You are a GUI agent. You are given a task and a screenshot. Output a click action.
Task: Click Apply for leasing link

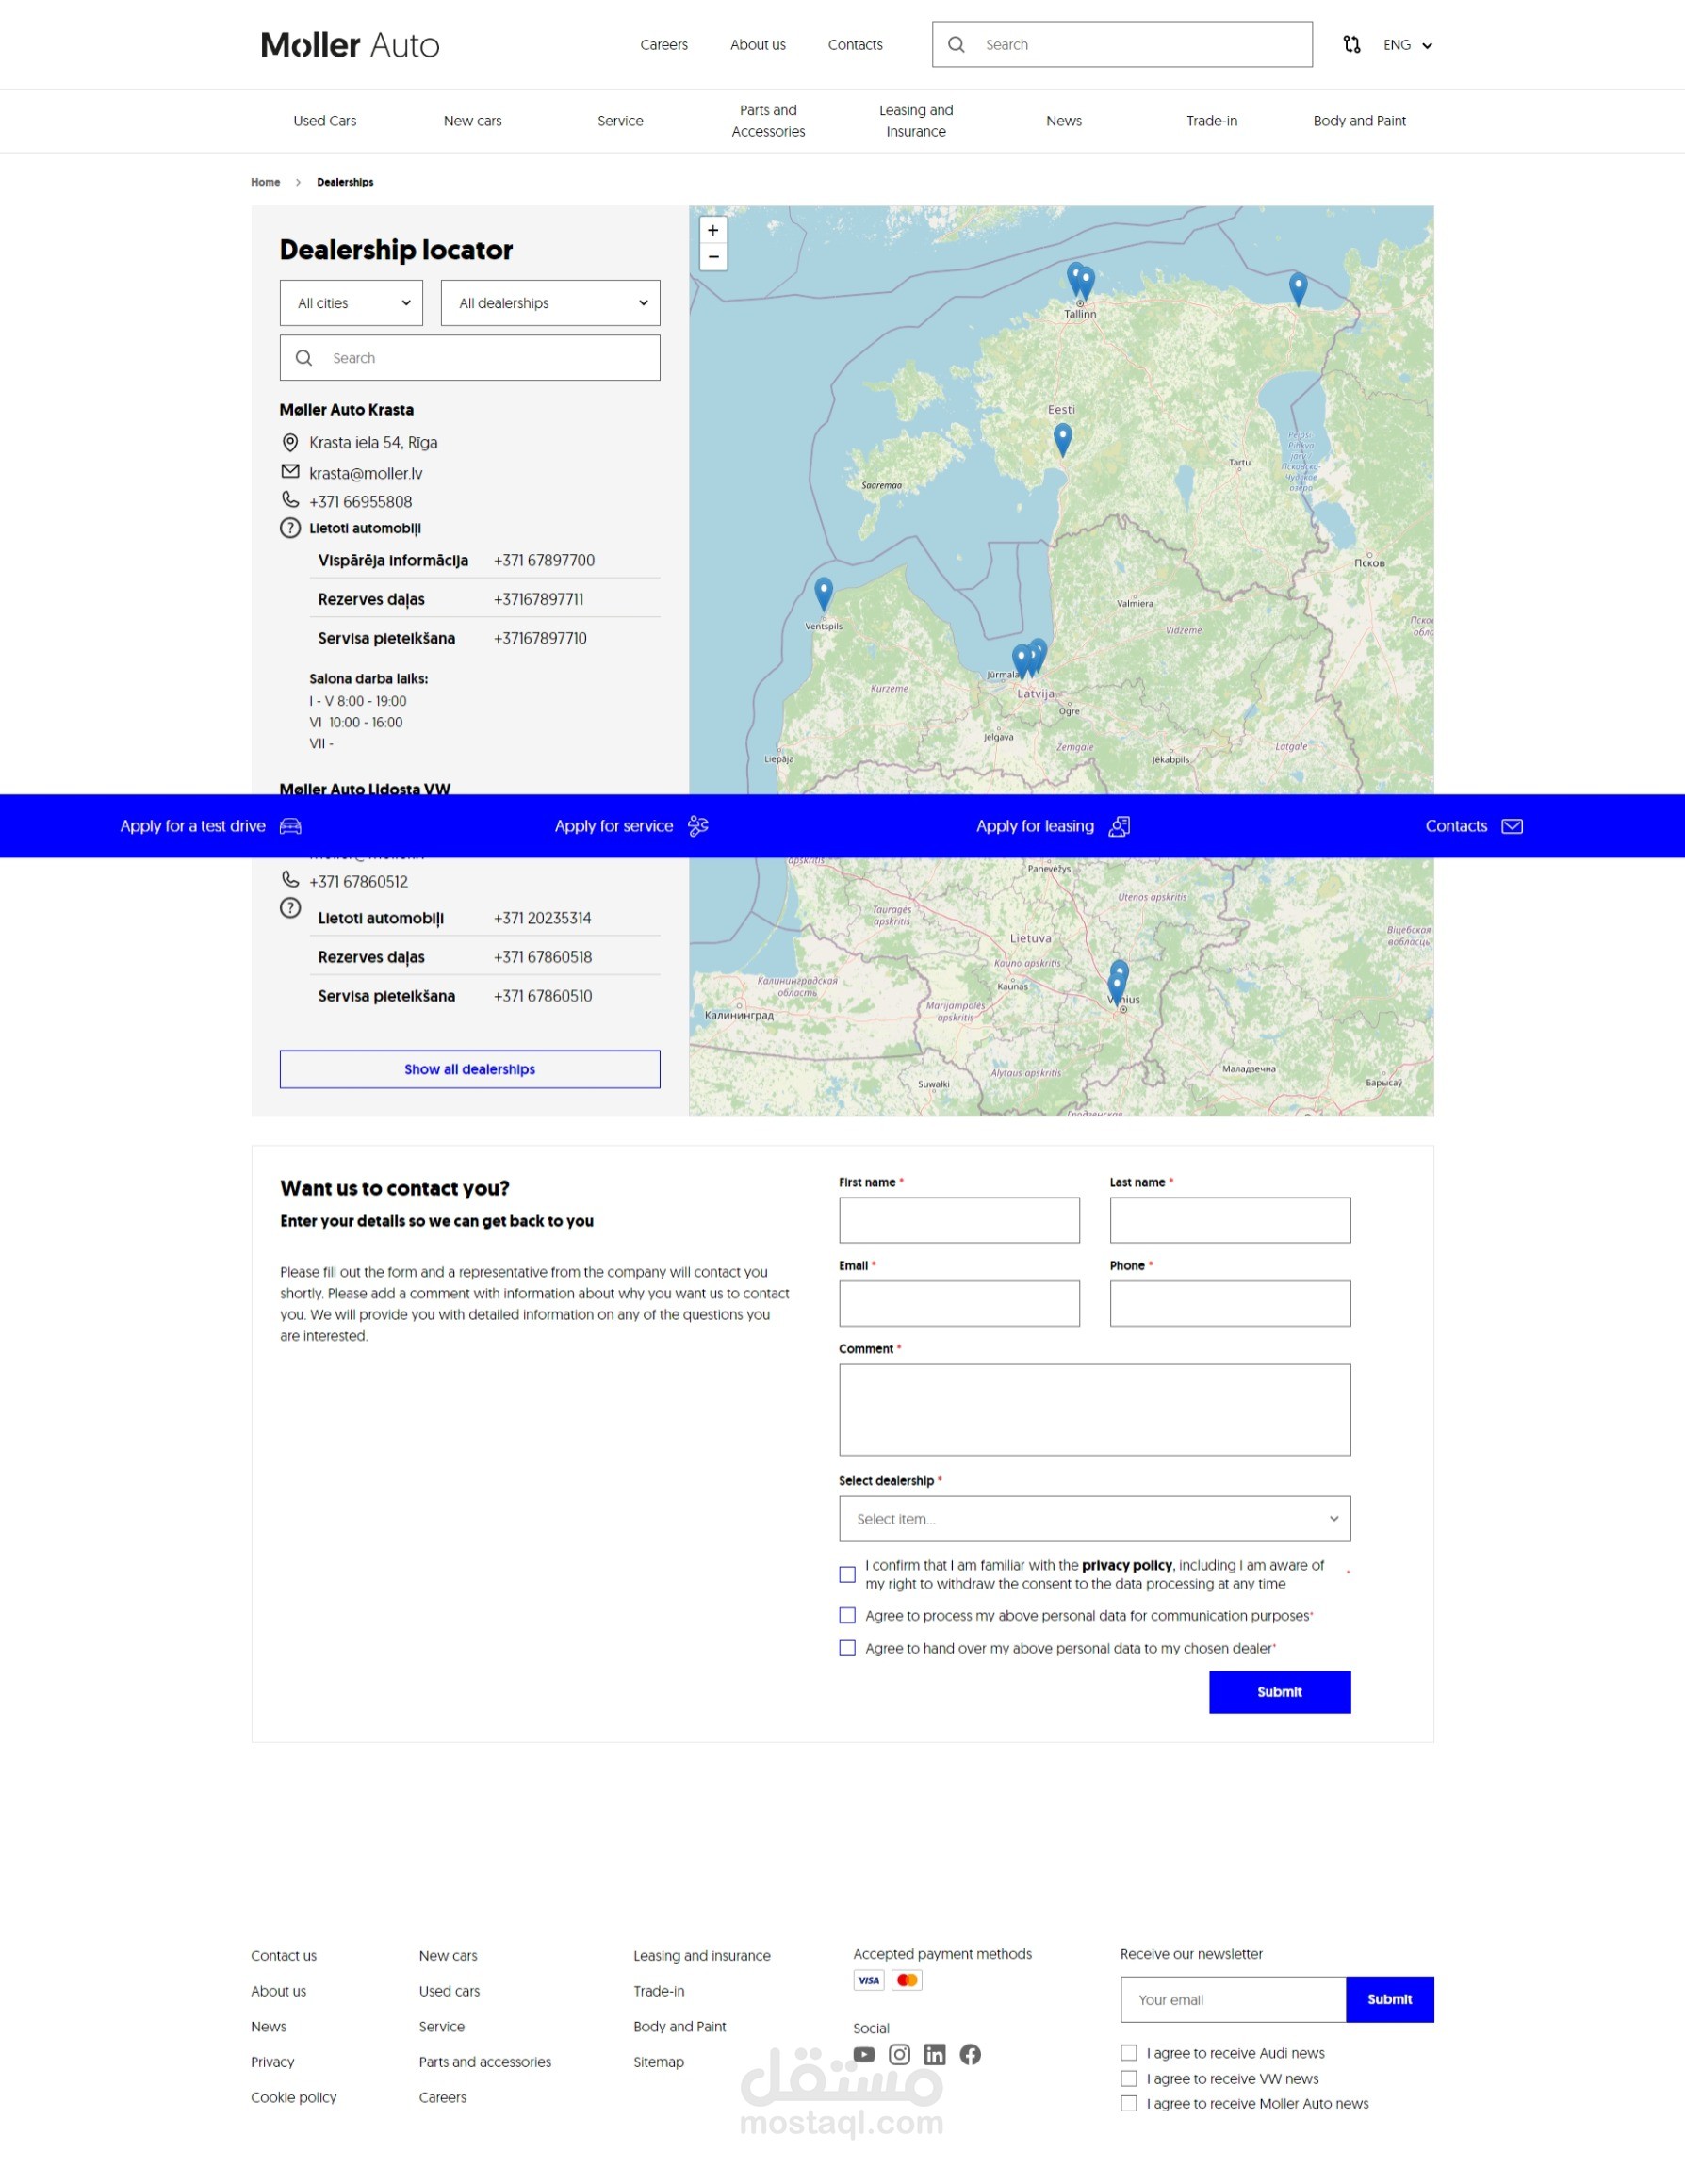[1053, 826]
